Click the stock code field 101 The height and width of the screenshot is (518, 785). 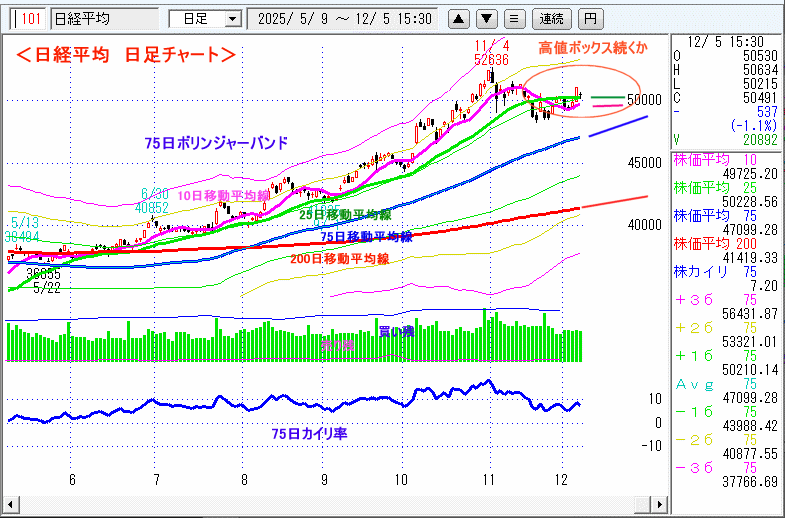pyautogui.click(x=29, y=19)
